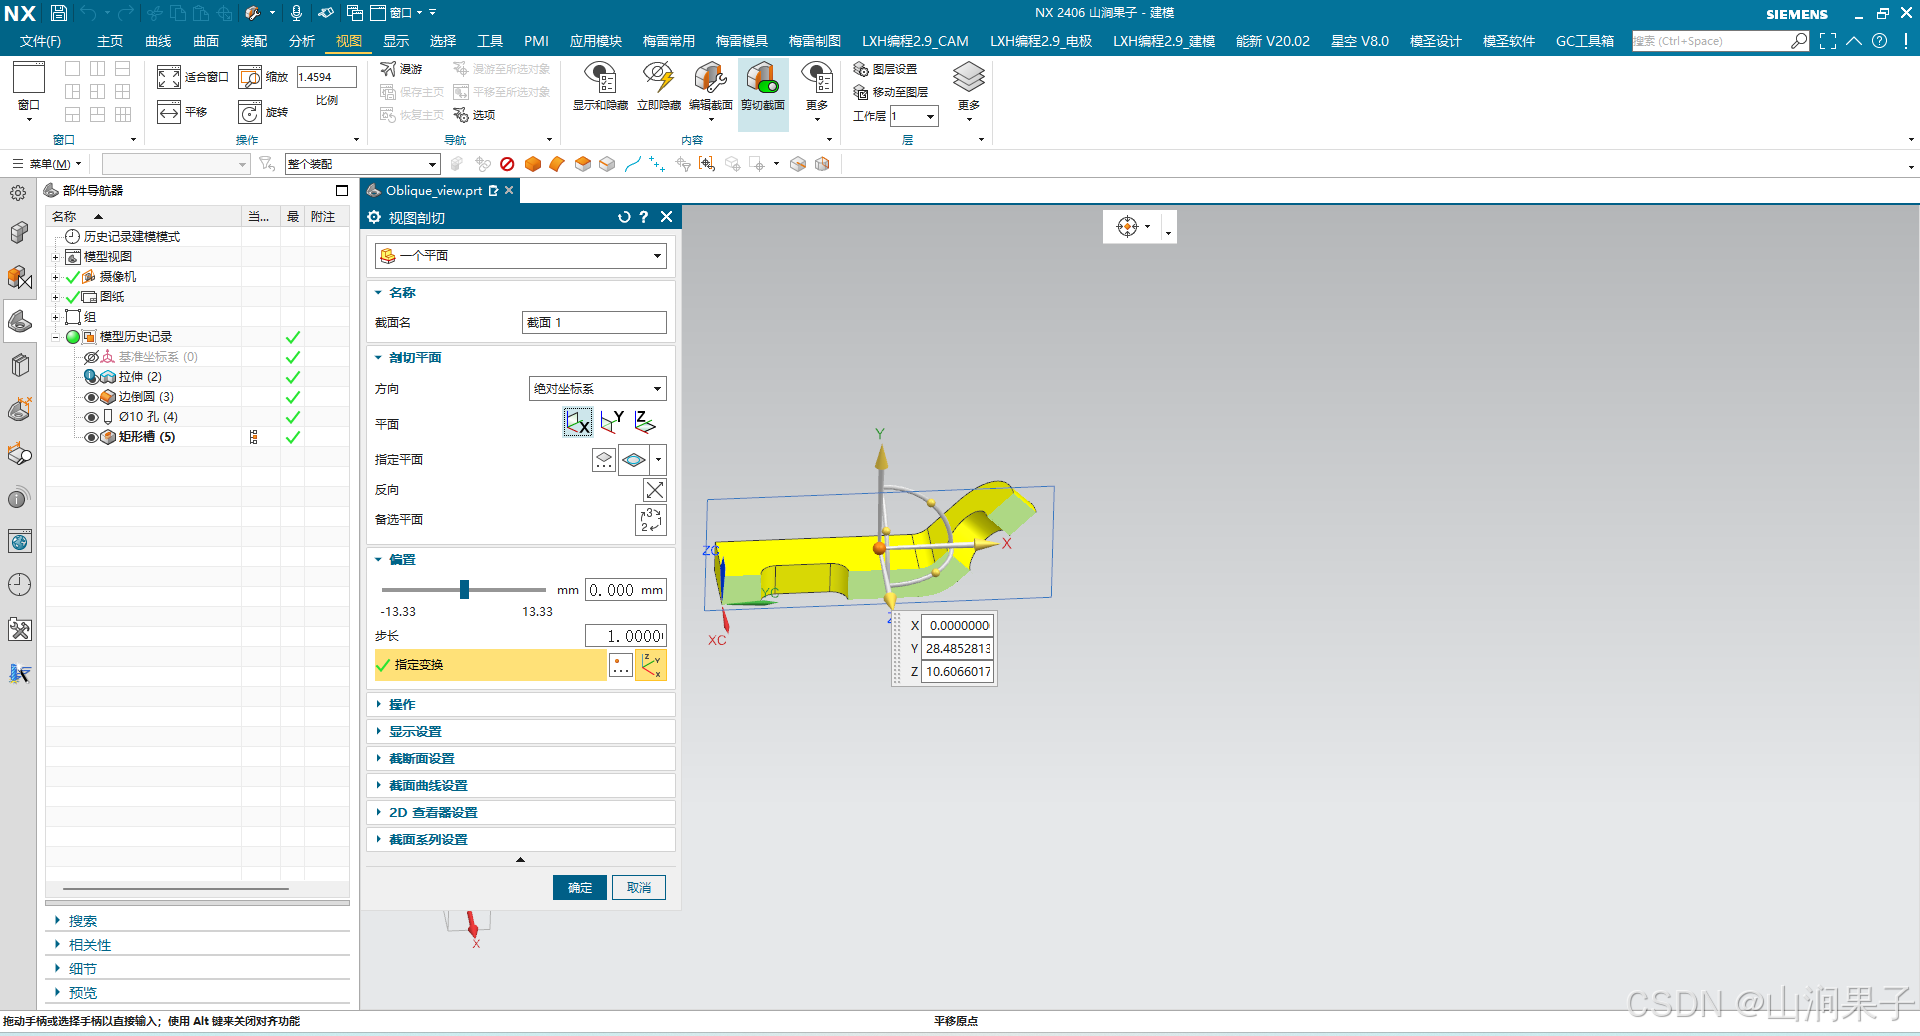The height and width of the screenshot is (1036, 1920).
Task: Click the Reverse Direction (反向) icon
Action: [654, 490]
